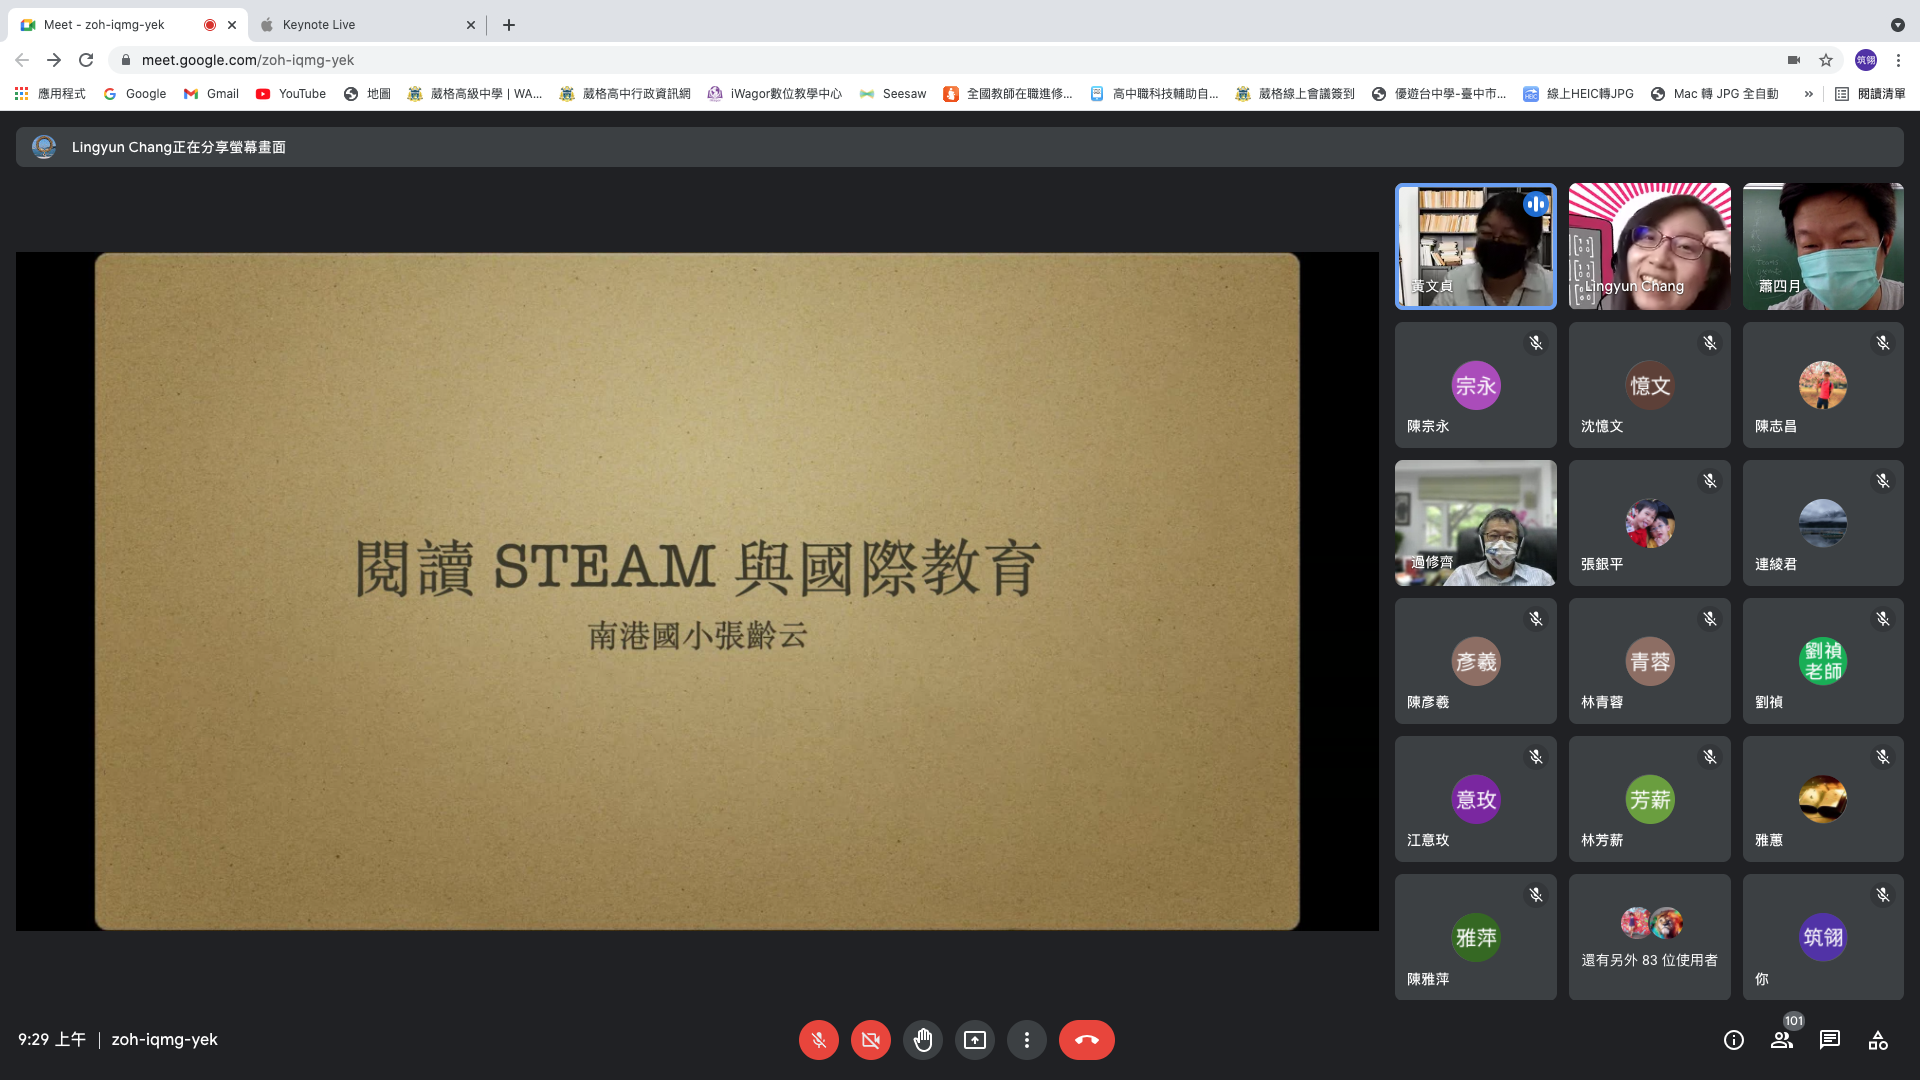
Task: Bookmark page with the star icon
Action: [1826, 60]
